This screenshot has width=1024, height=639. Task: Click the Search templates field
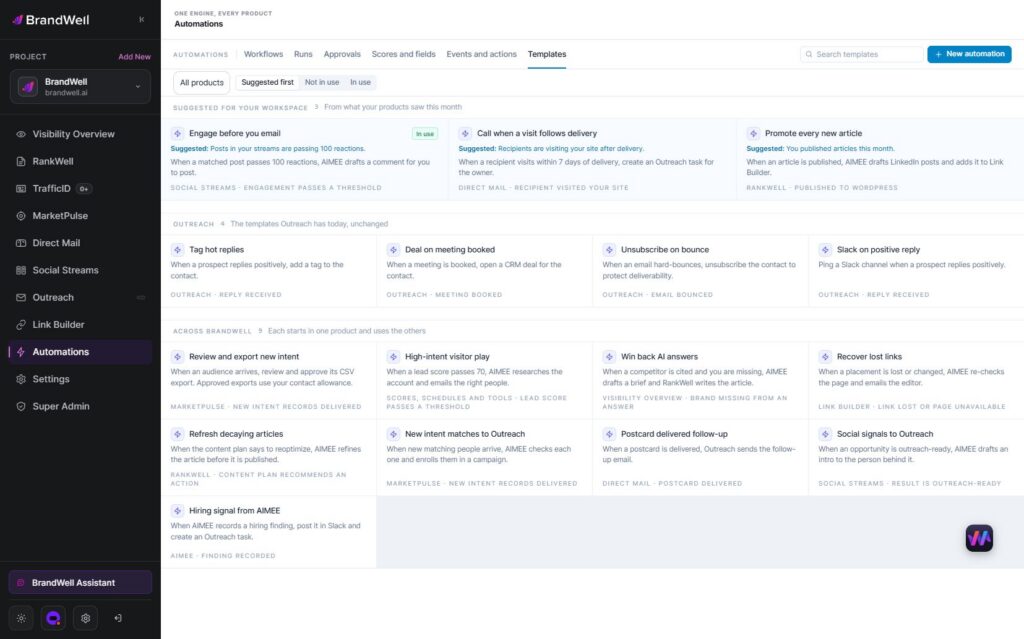(x=861, y=54)
